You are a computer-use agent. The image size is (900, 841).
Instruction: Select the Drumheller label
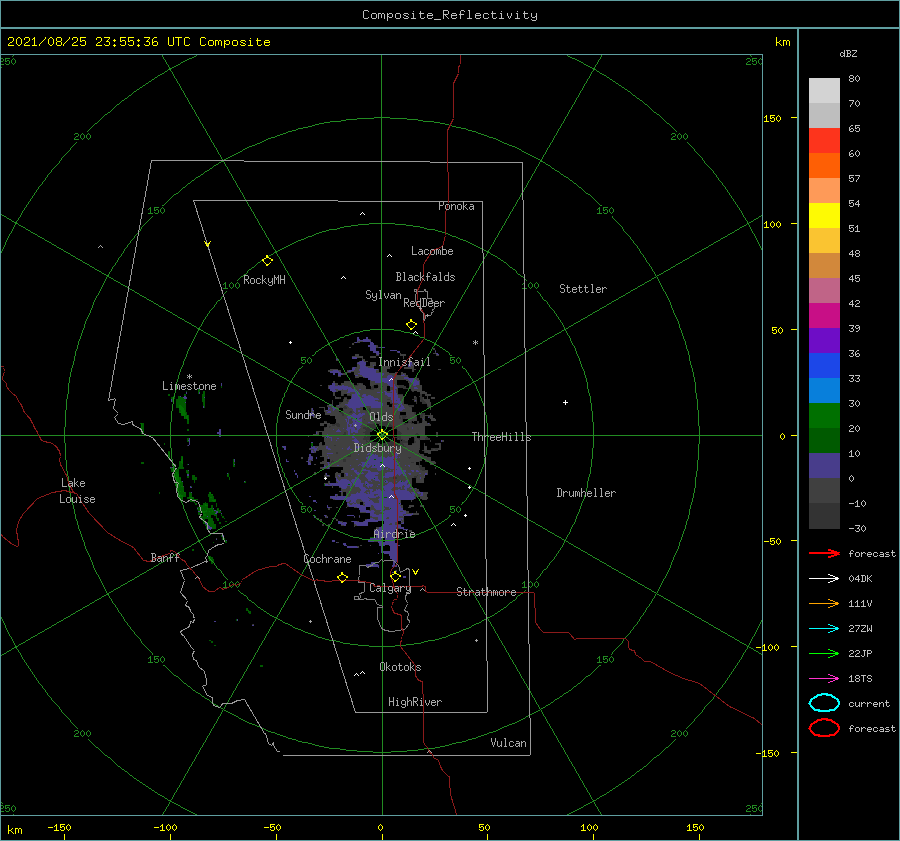click(x=586, y=493)
